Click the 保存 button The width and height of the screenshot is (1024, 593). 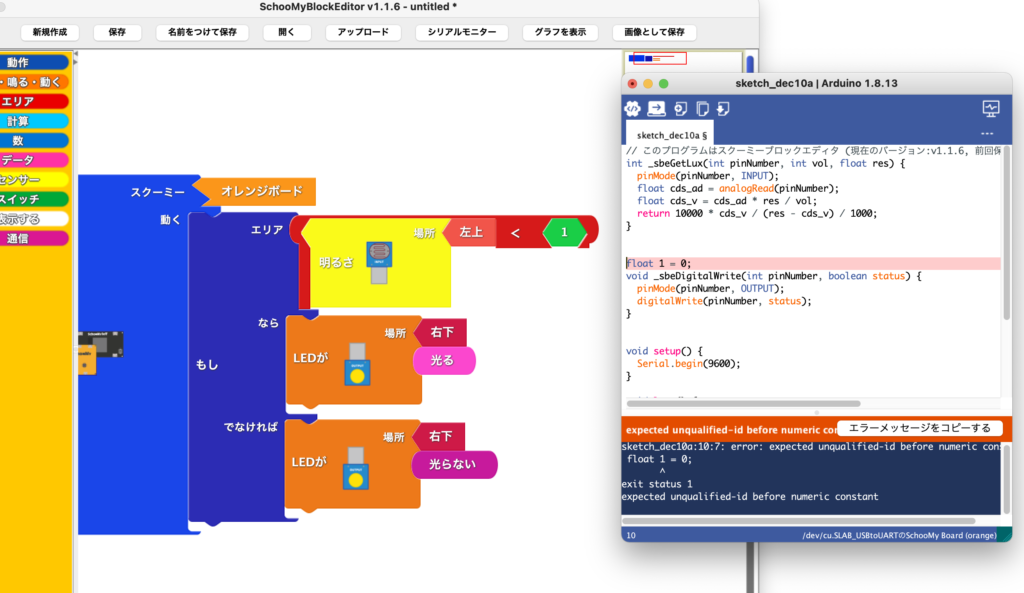pos(117,32)
